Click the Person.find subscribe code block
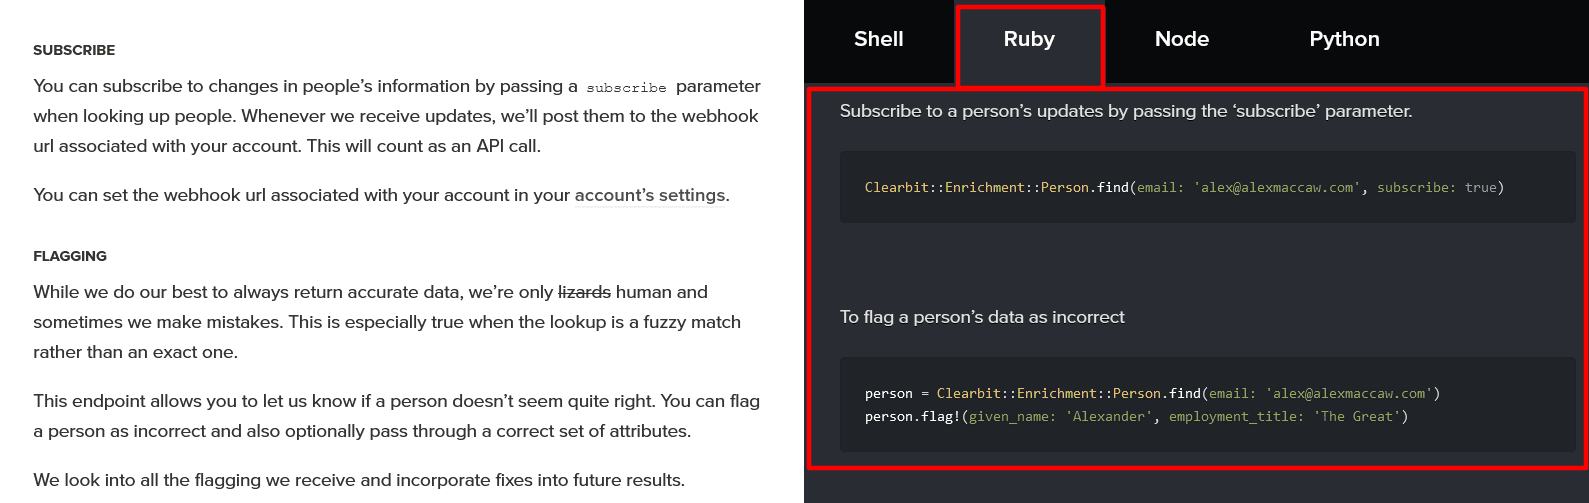 (x=1206, y=187)
